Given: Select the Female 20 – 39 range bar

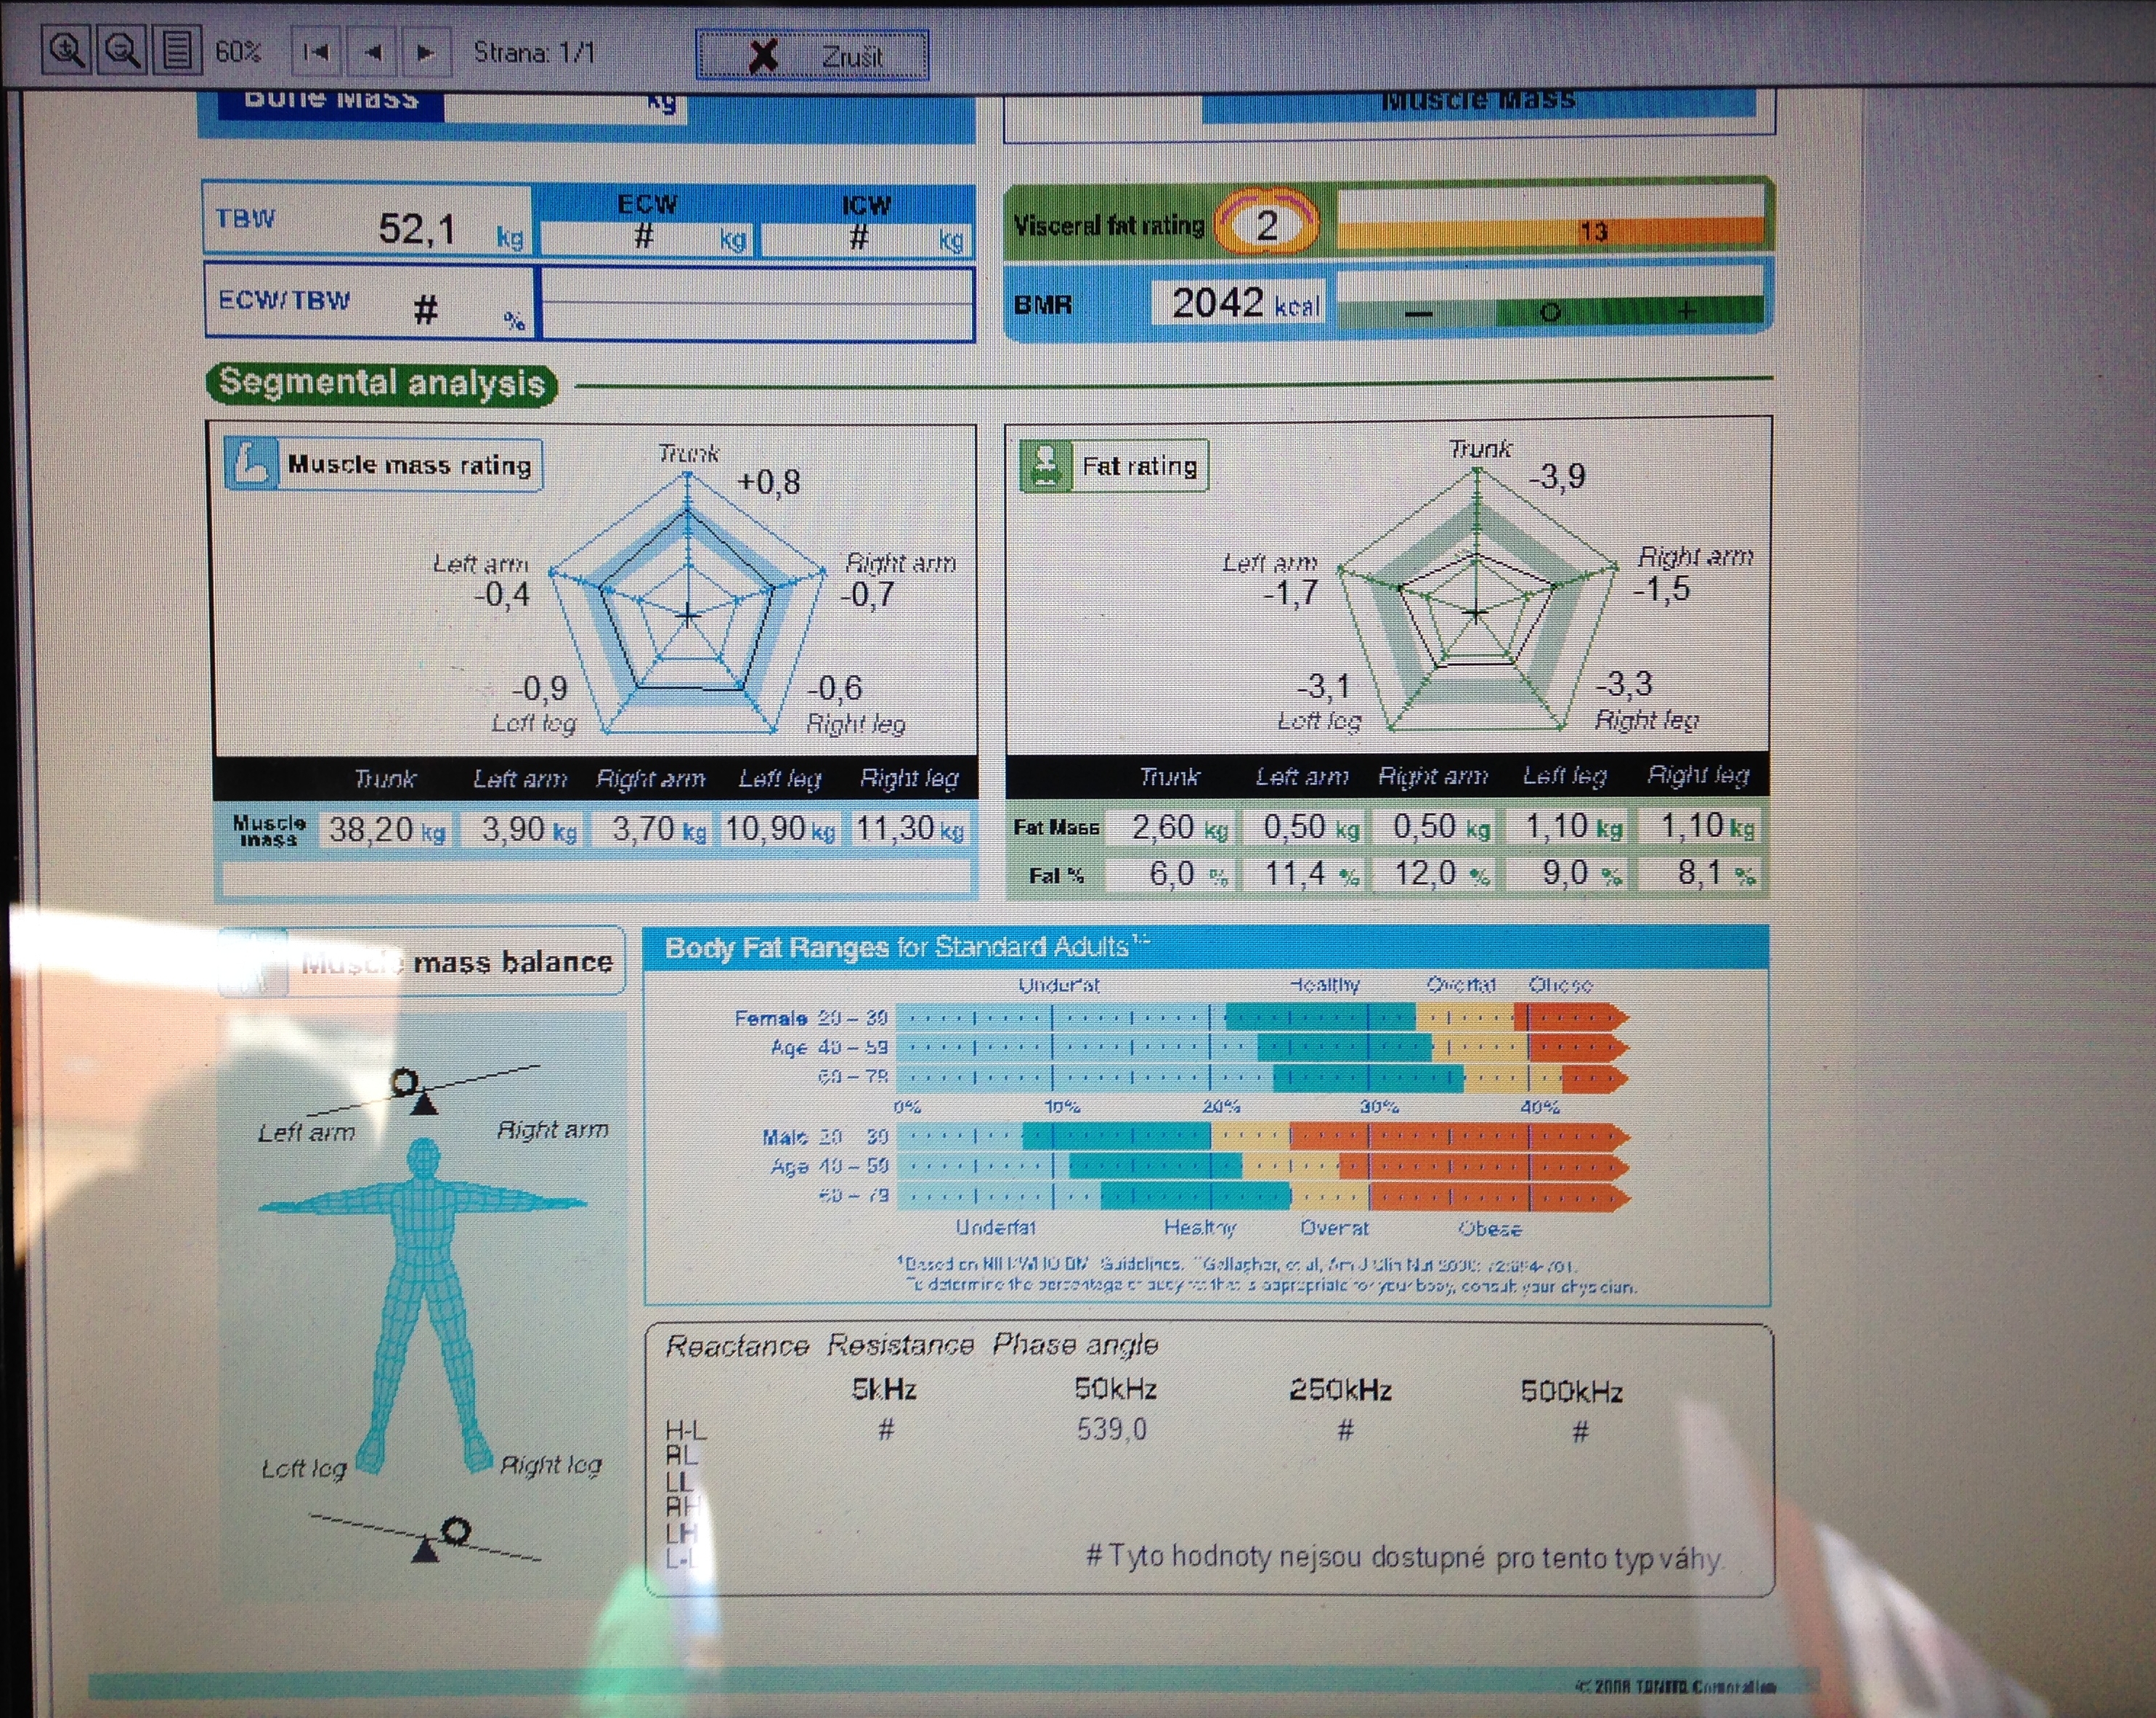Looking at the screenshot, I should coord(1262,1018).
